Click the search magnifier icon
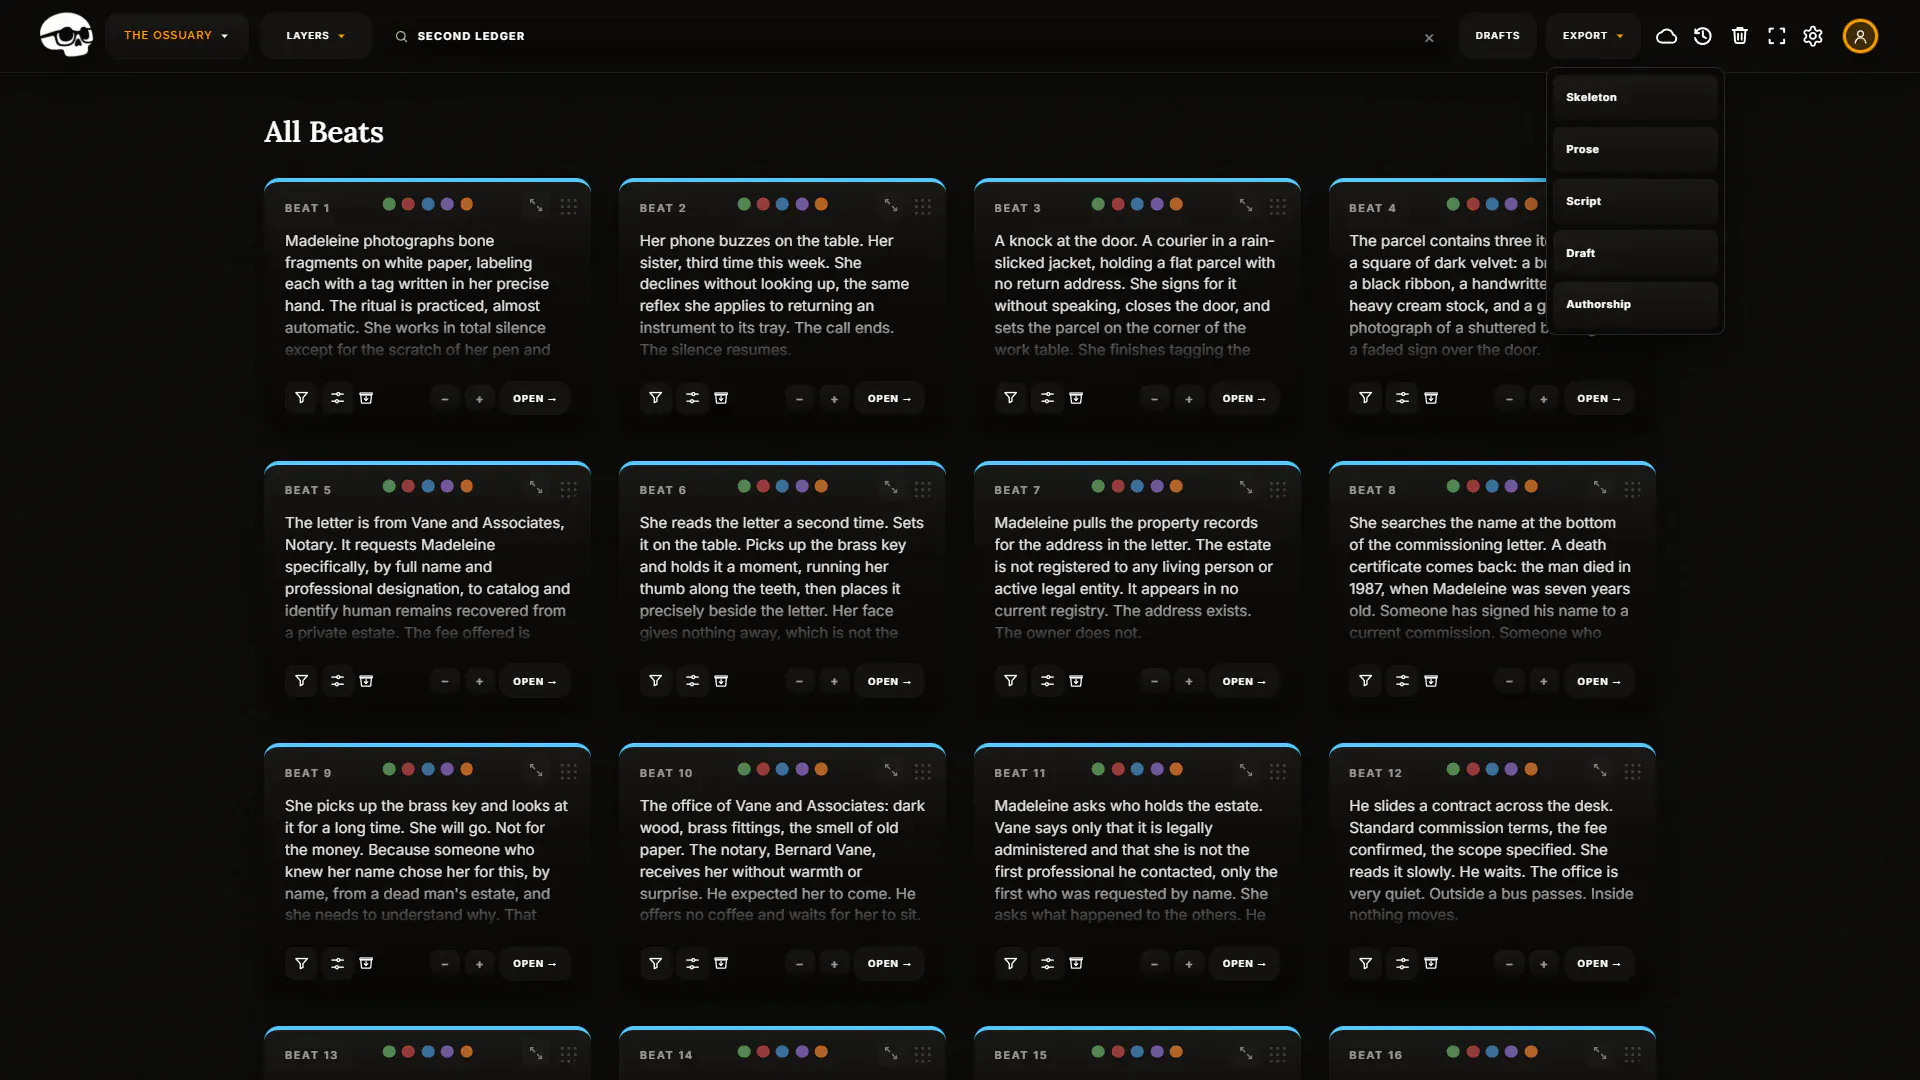Screen dimensions: 1920x1080 pyautogui.click(x=401, y=36)
